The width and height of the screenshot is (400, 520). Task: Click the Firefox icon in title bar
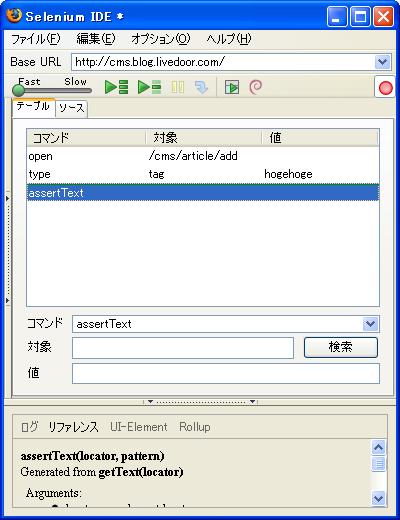[x=14, y=15]
